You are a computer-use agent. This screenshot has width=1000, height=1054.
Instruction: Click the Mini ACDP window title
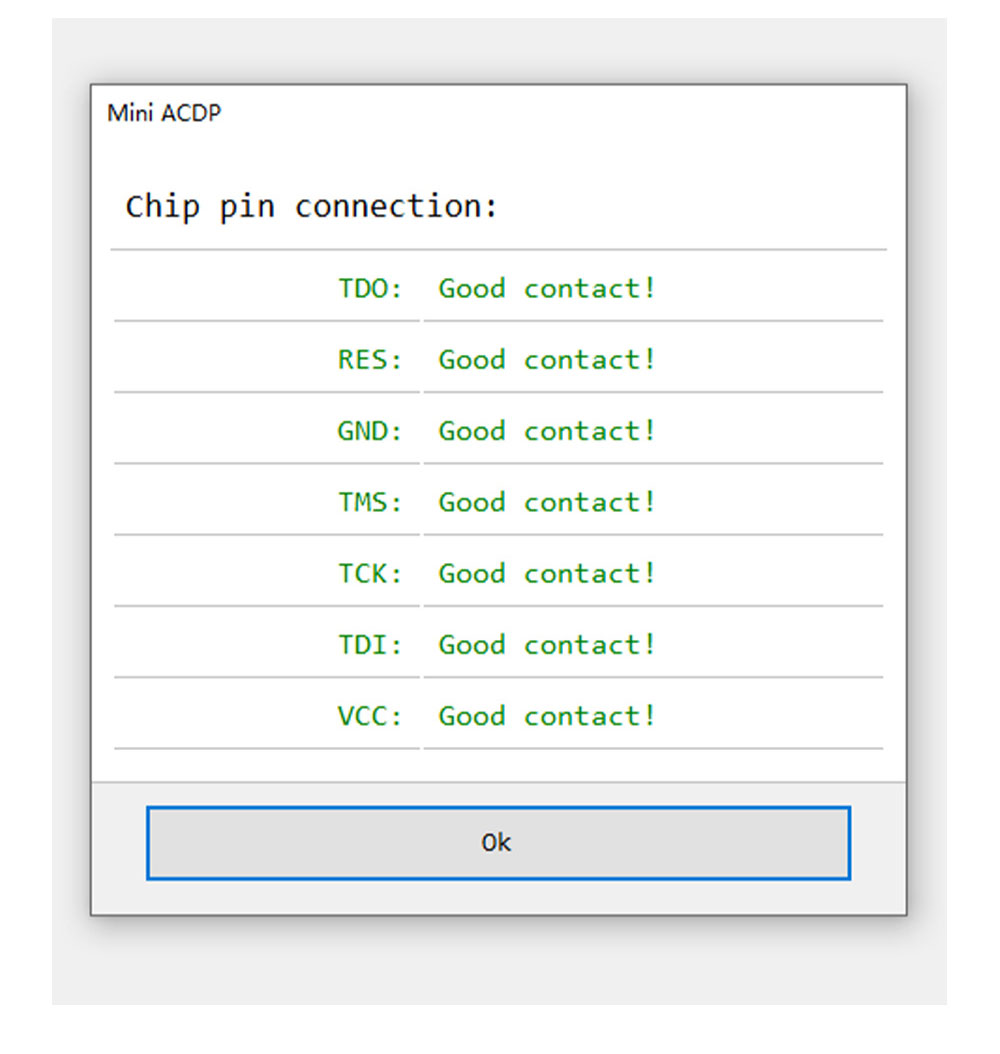point(164,113)
